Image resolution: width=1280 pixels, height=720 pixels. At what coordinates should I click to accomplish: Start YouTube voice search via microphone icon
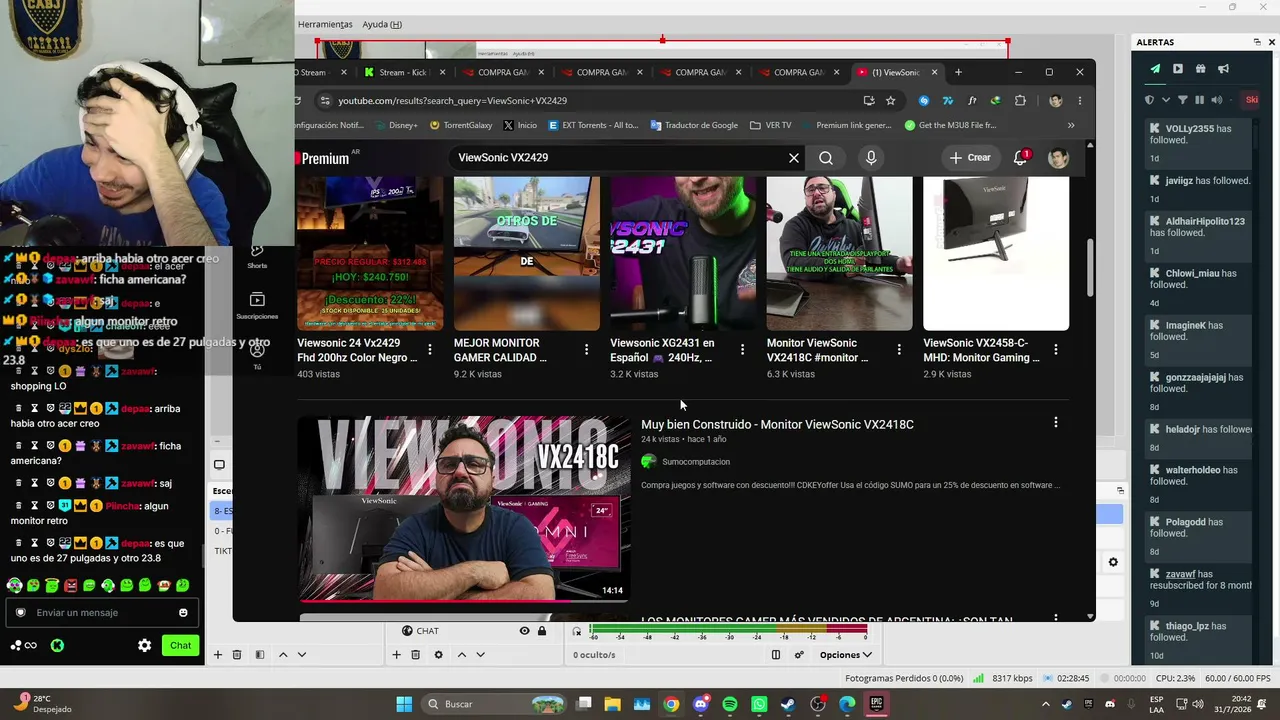tap(871, 158)
